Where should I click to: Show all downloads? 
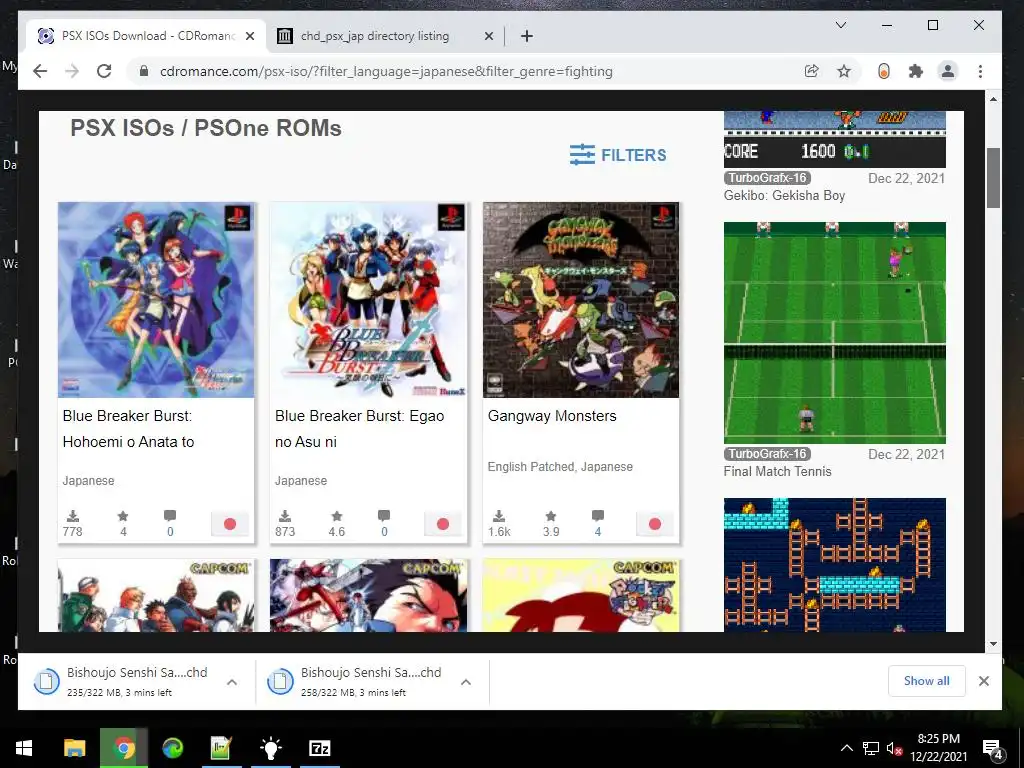(926, 681)
